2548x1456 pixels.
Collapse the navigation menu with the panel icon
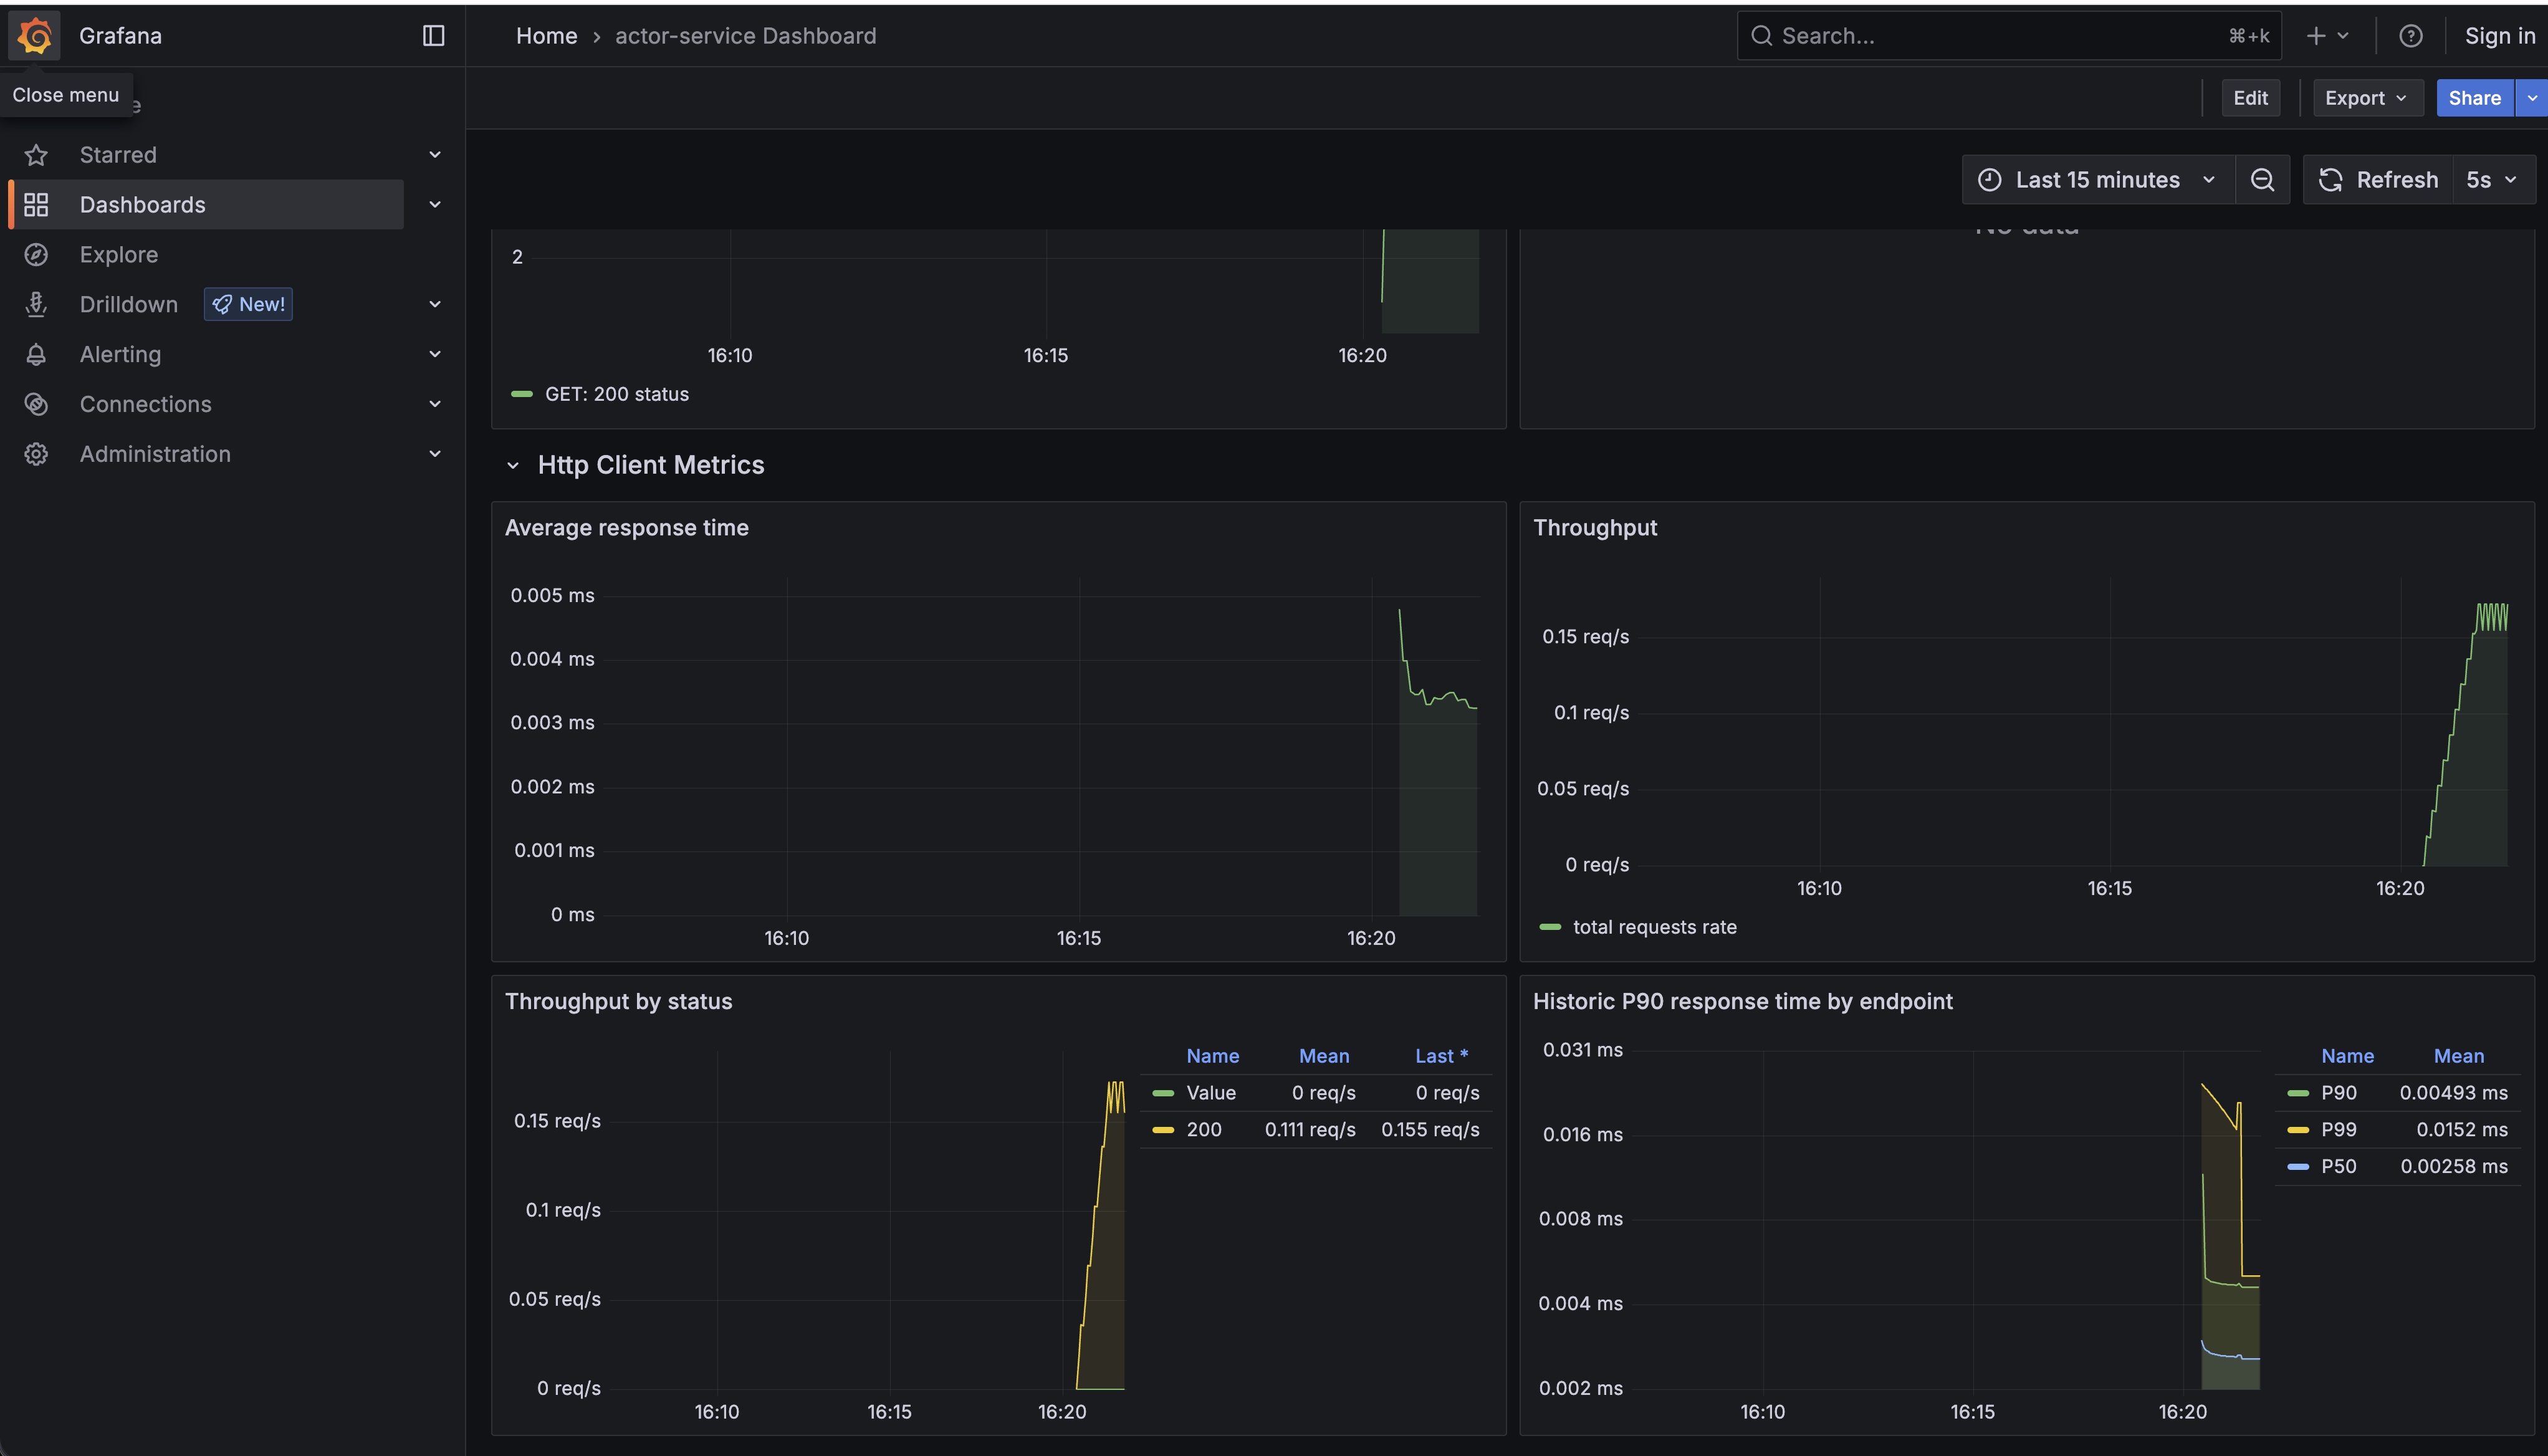pos(433,35)
